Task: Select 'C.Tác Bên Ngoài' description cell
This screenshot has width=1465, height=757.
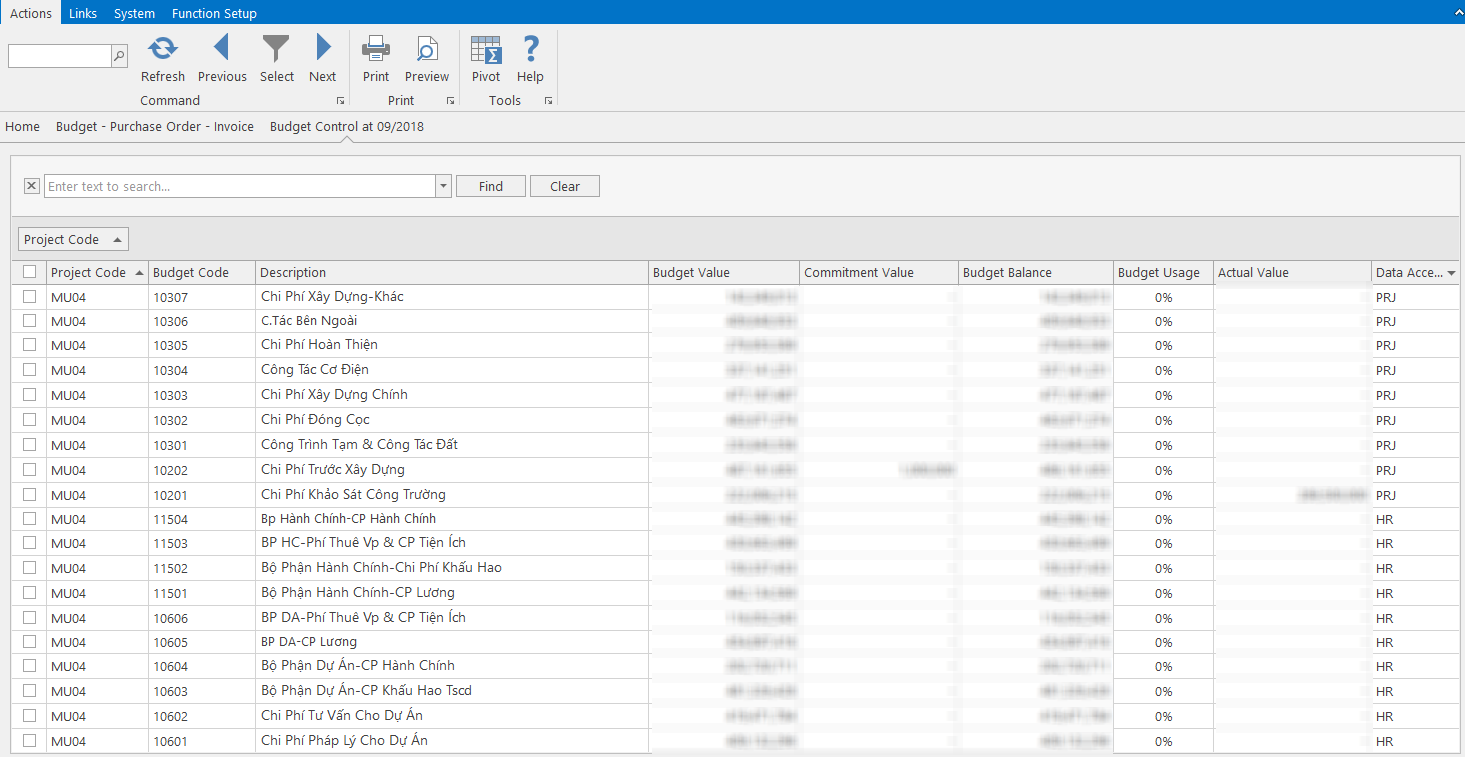Action: [x=452, y=321]
